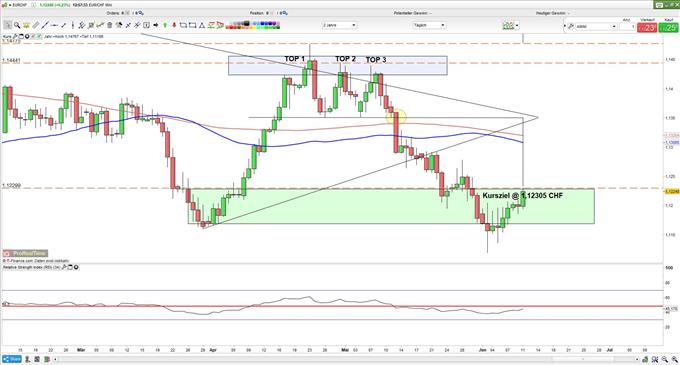Click the trash delete-objects icon
This screenshot has width=680, height=365.
coord(109,25)
